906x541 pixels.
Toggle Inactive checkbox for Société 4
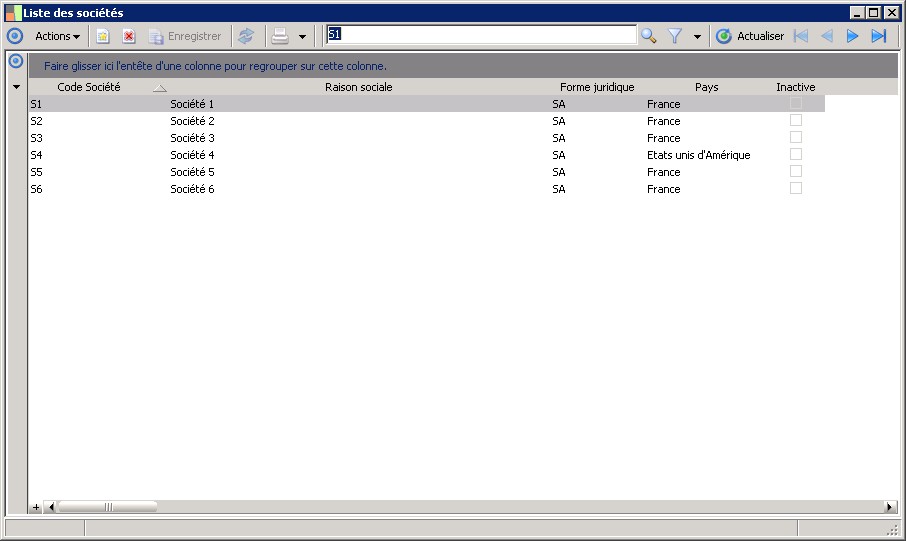[796, 154]
